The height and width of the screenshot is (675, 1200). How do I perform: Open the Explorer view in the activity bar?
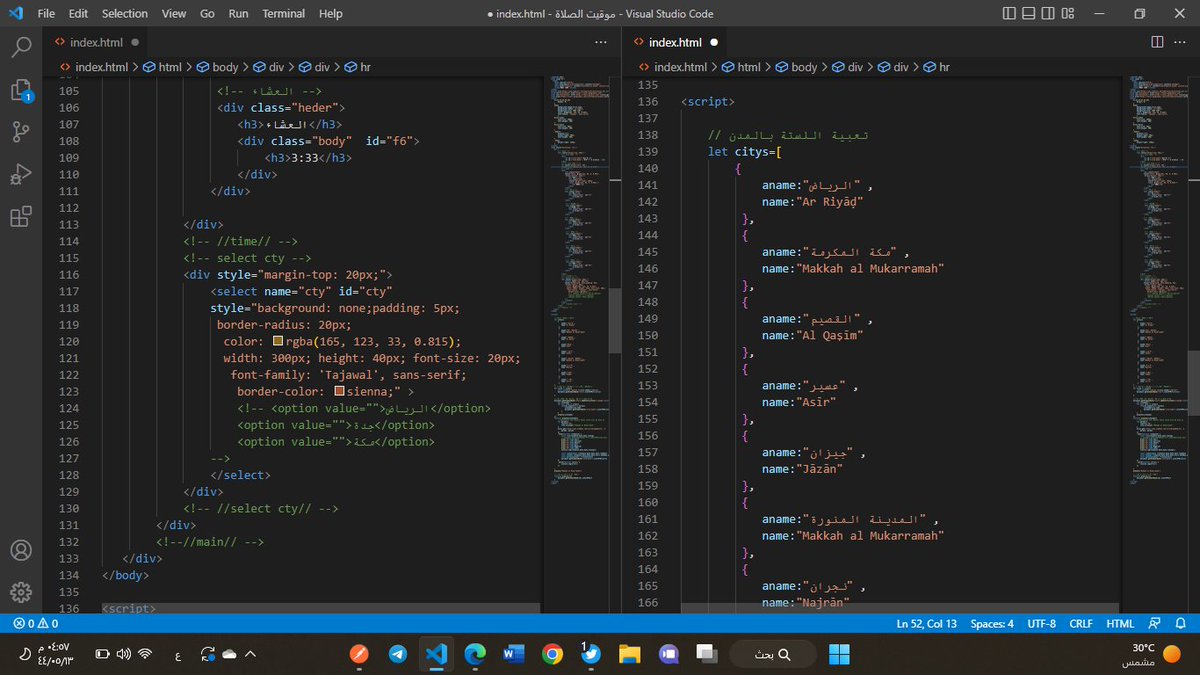21,89
